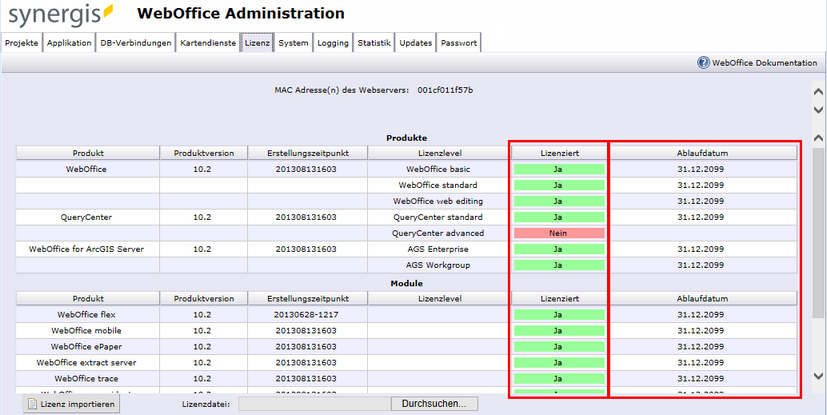Go to the Updates tab
Image resolution: width=827 pixels, height=415 pixels.
[x=416, y=43]
